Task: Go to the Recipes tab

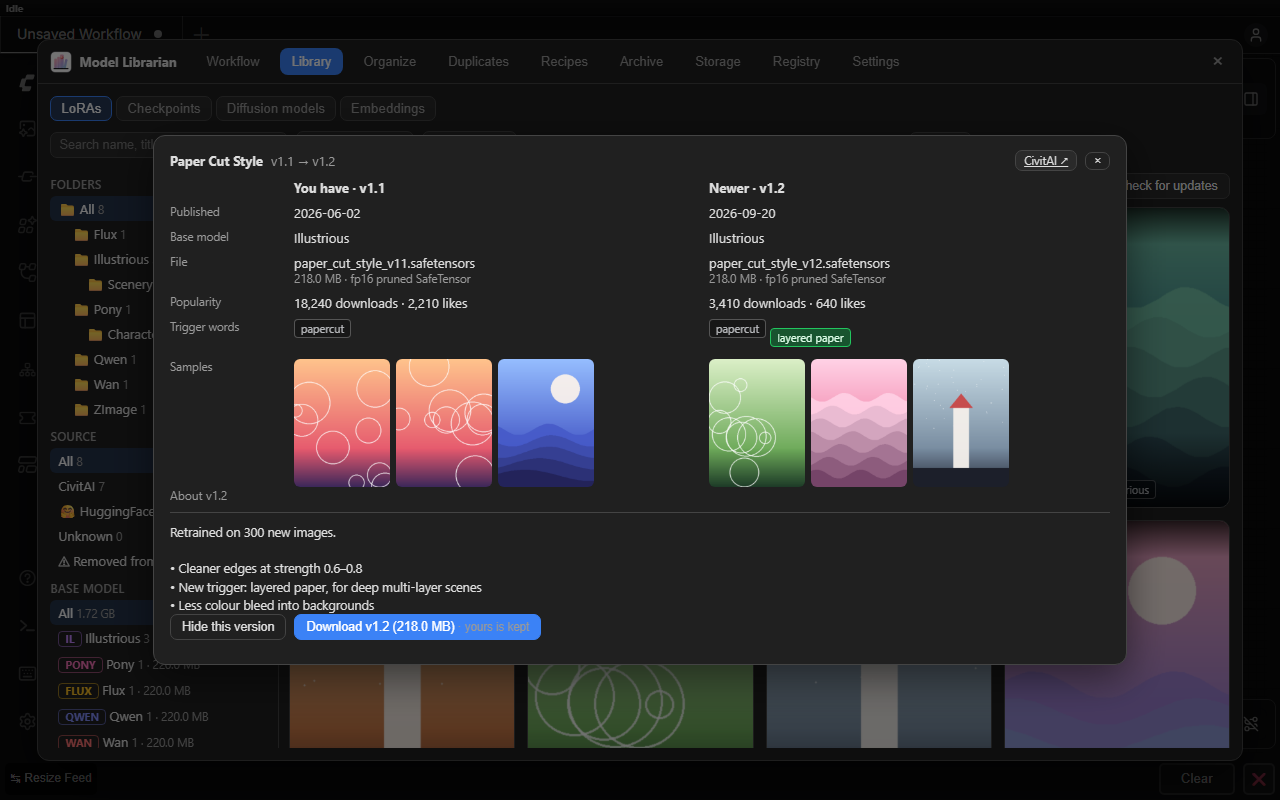Action: [564, 62]
